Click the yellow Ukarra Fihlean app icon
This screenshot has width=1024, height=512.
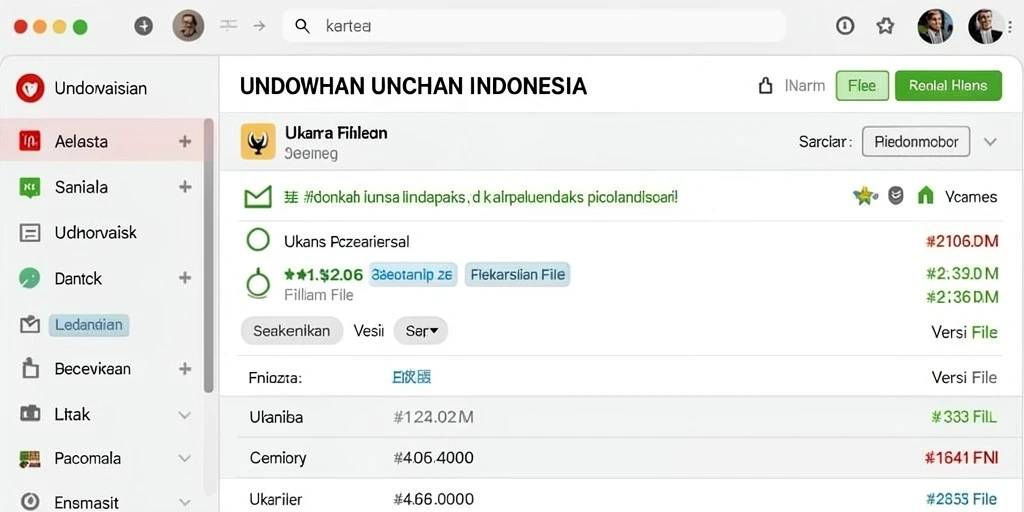click(258, 142)
